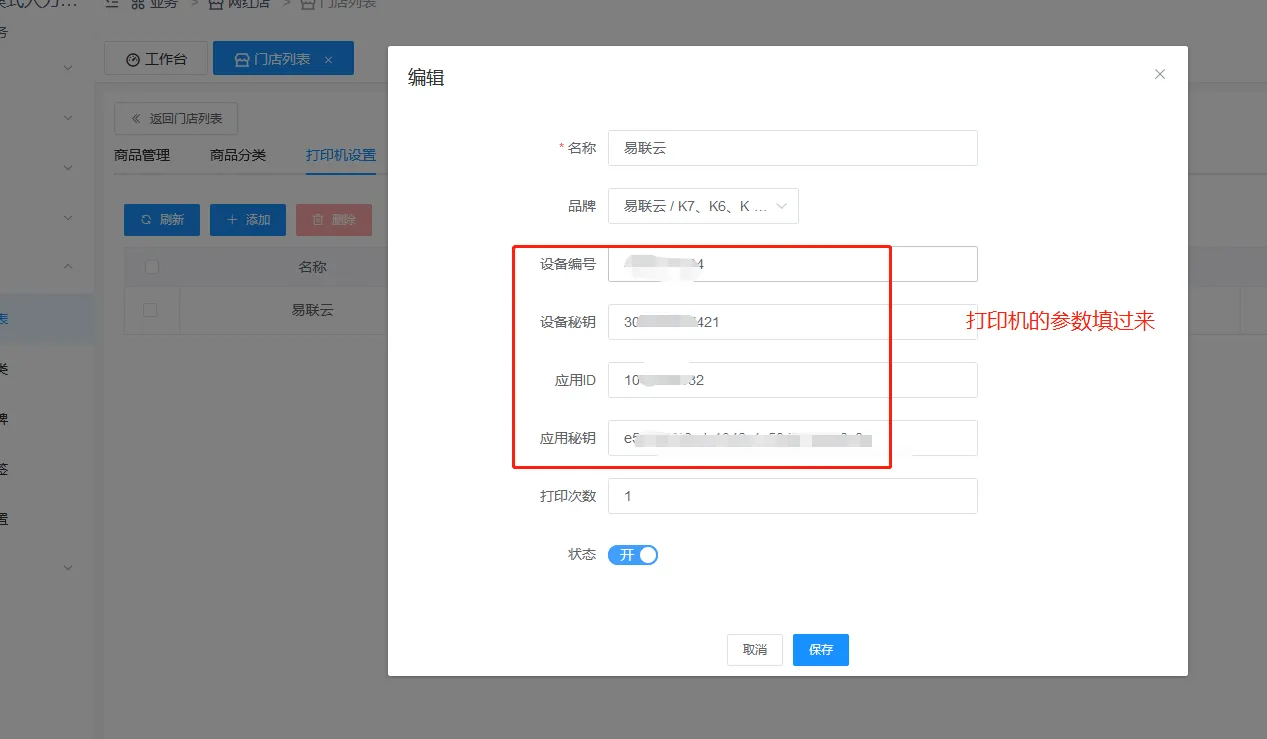Check the select-all checkbox in table header

[x=151, y=267]
